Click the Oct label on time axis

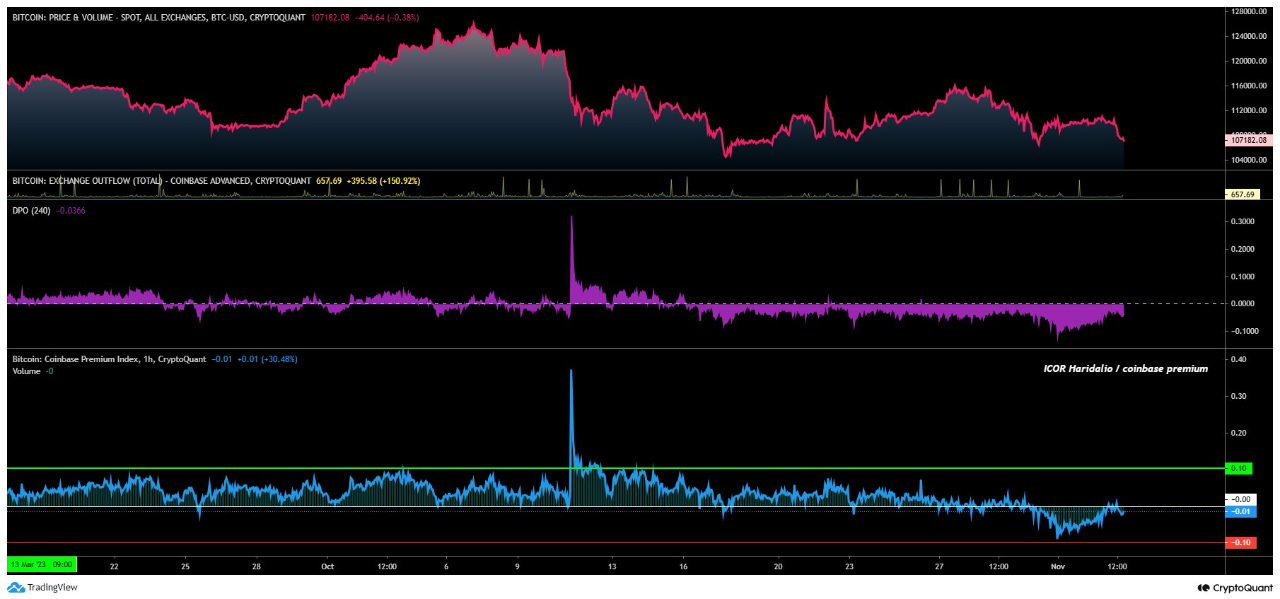(327, 565)
